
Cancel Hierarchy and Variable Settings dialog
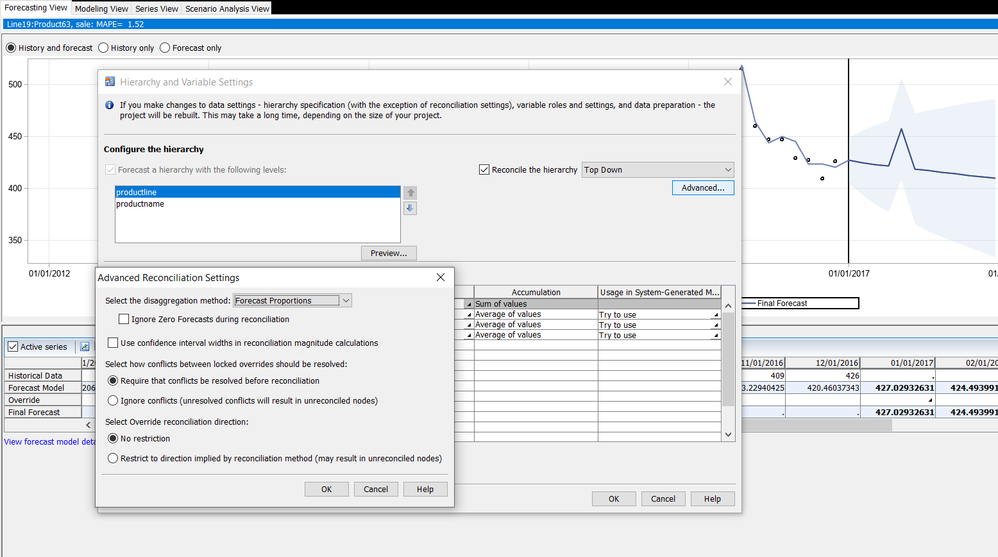point(663,498)
